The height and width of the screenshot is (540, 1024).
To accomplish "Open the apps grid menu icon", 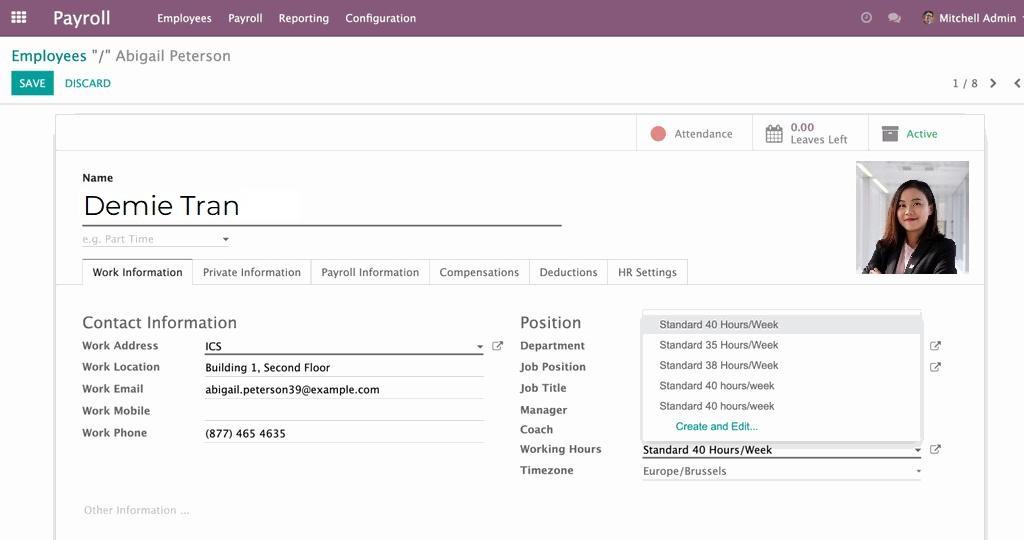I will [x=19, y=18].
